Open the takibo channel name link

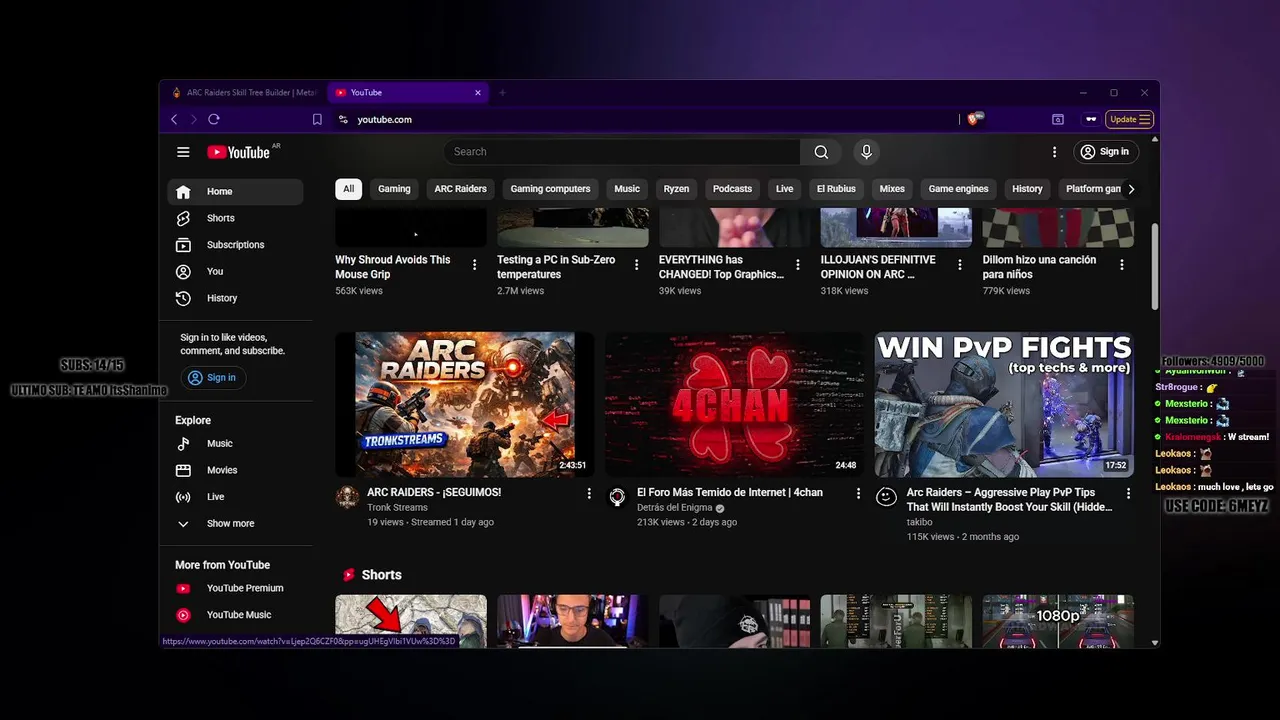click(920, 522)
